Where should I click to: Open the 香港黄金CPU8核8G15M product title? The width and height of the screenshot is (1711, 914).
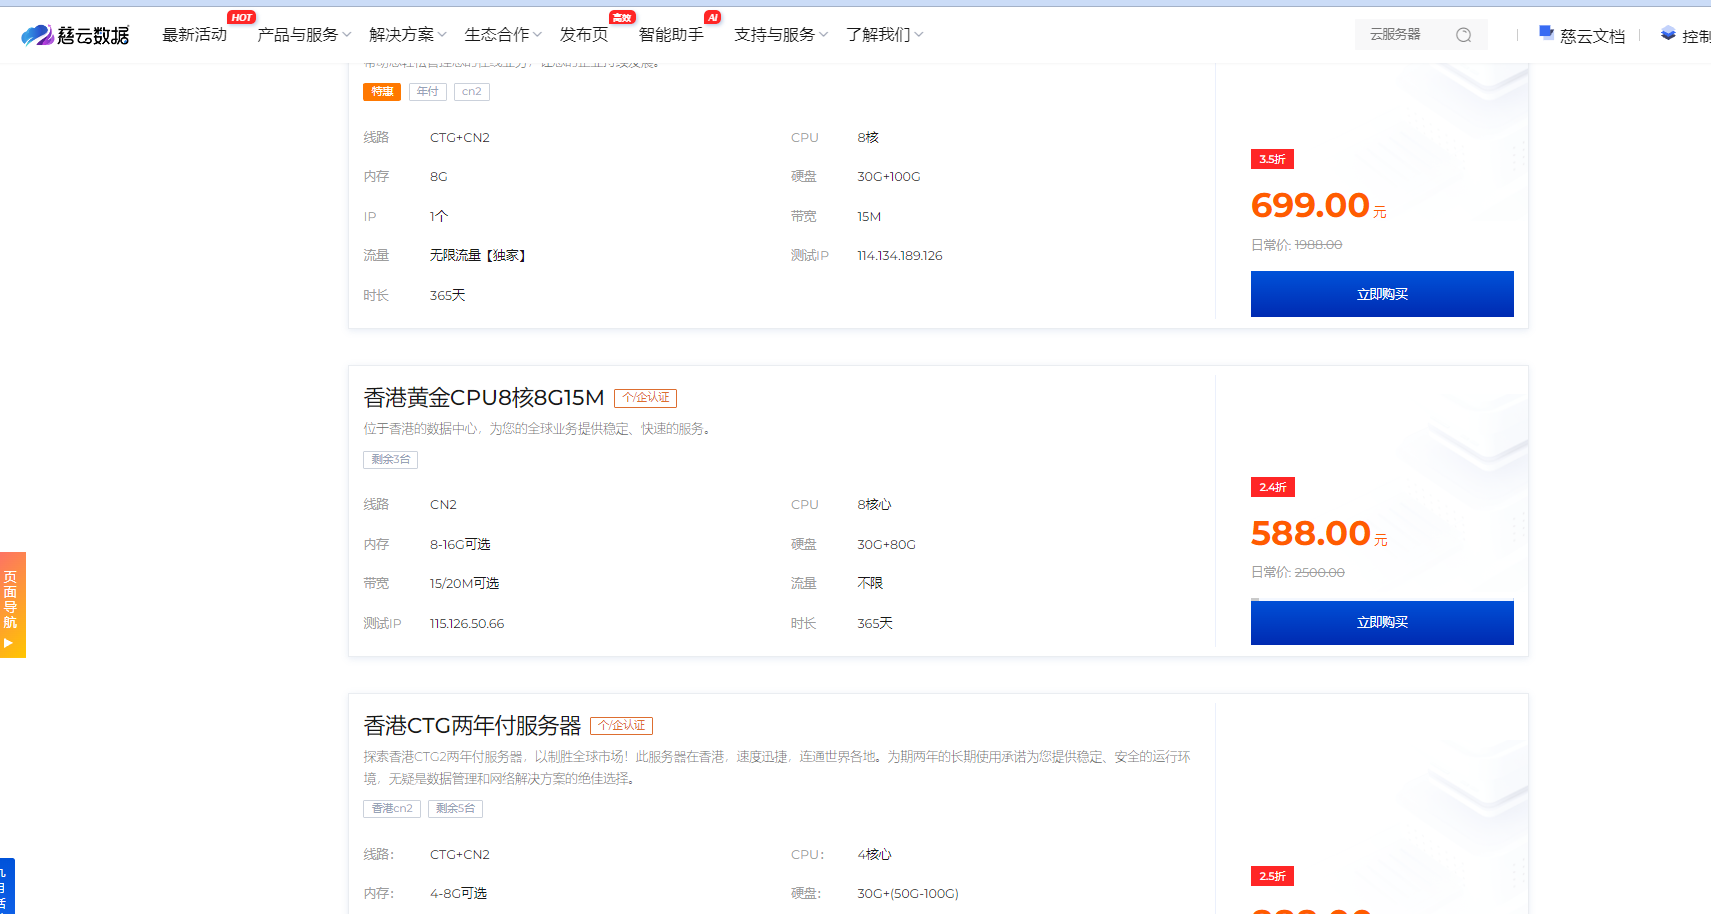(483, 398)
